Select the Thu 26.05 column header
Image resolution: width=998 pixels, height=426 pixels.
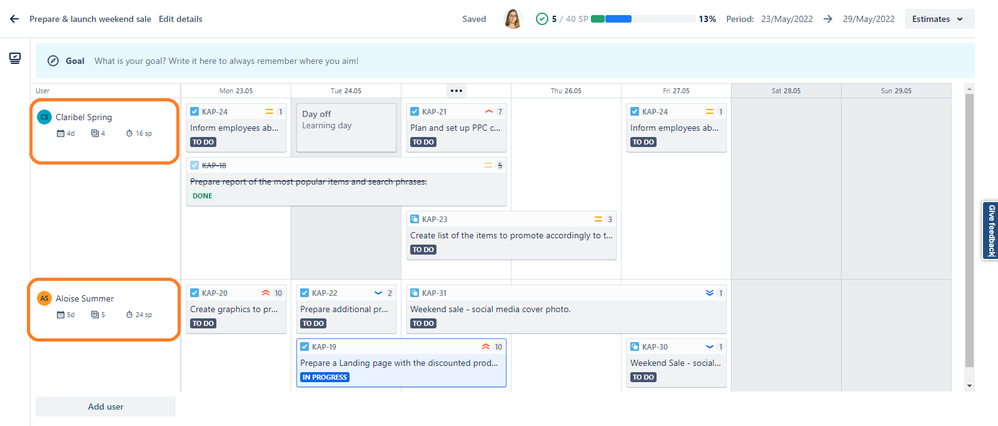tap(566, 91)
